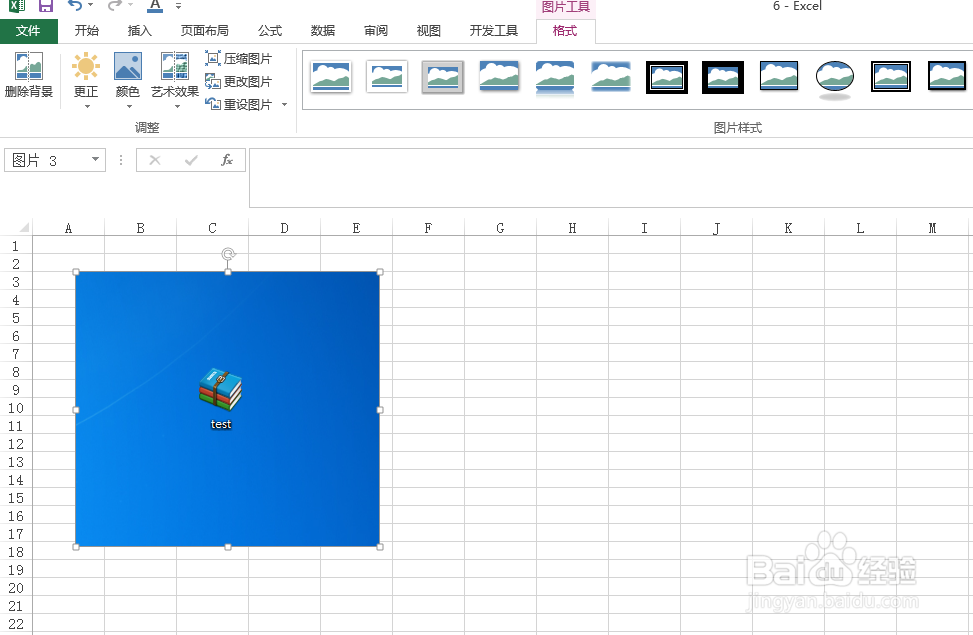Switch to the 数据 (Data) tab
This screenshot has width=973, height=635.
[x=323, y=31]
